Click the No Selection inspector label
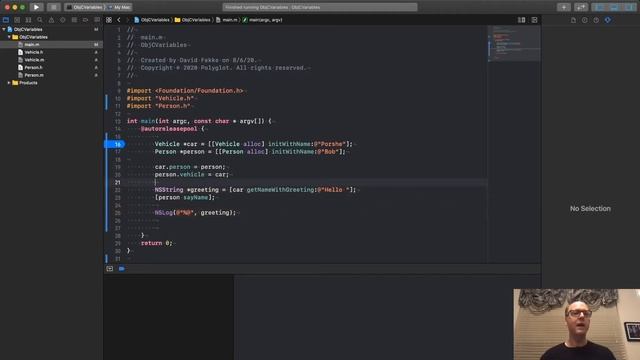640x360 pixels. click(x=590, y=209)
